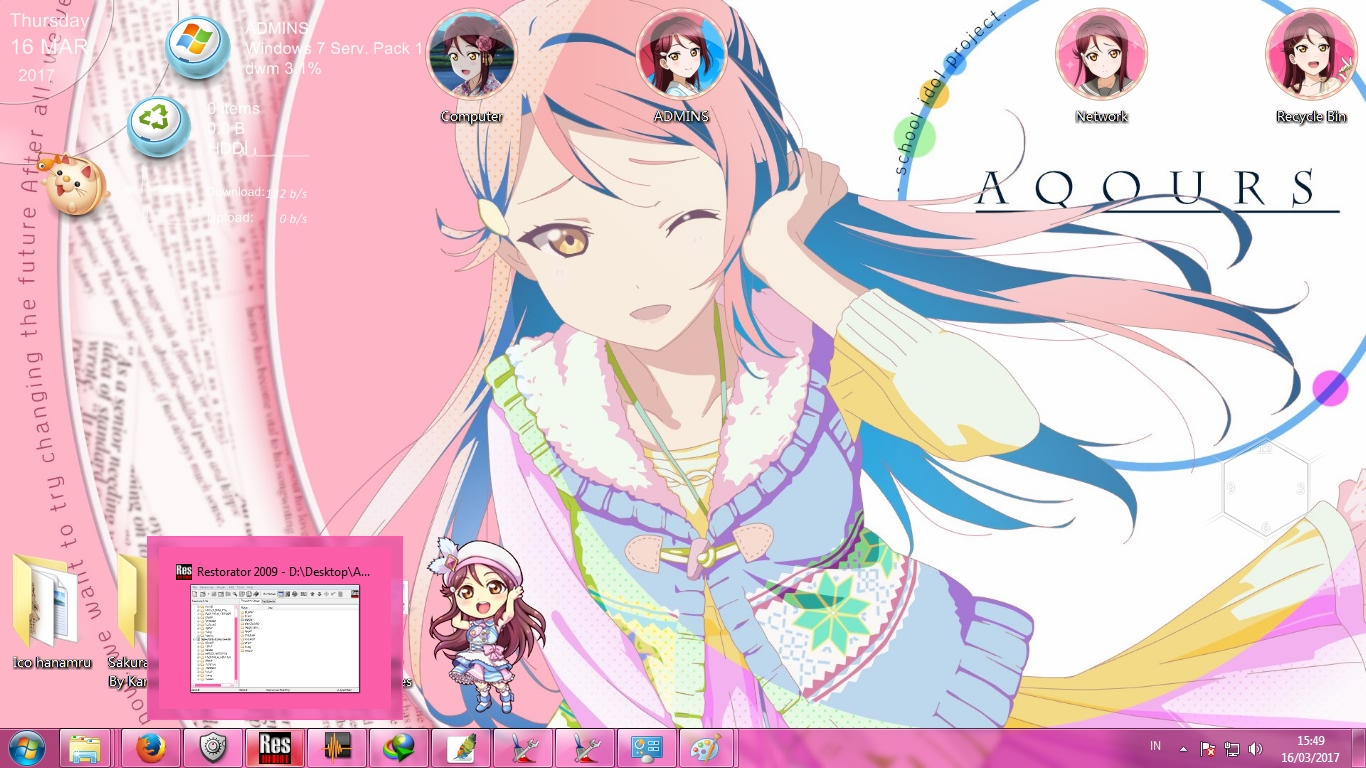Viewport: 1366px width, 768px height.
Task: Click the IN input language indicator
Action: 1155,747
